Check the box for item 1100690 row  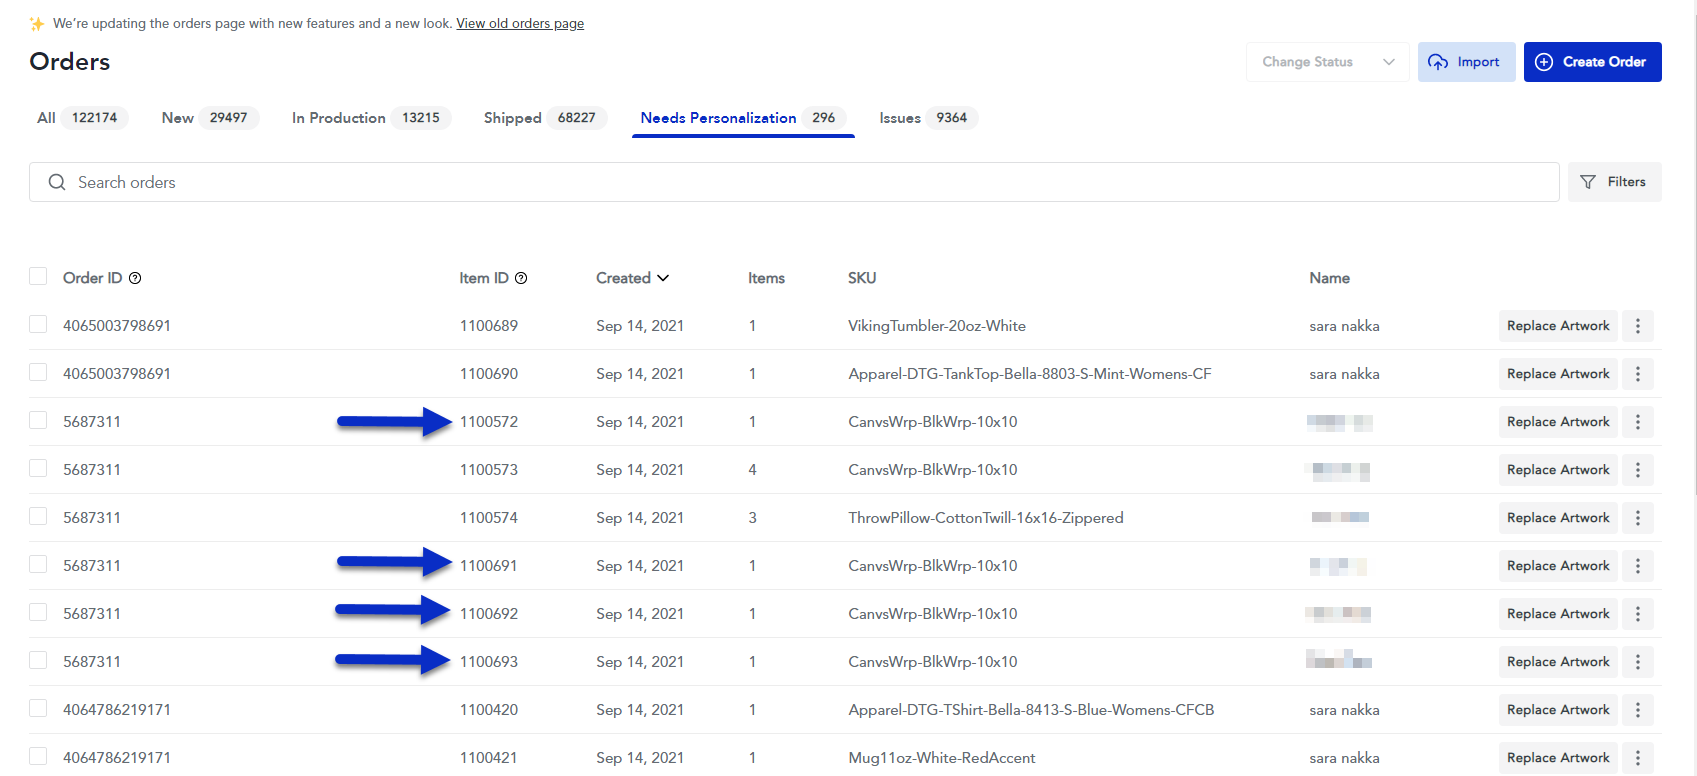pos(38,373)
